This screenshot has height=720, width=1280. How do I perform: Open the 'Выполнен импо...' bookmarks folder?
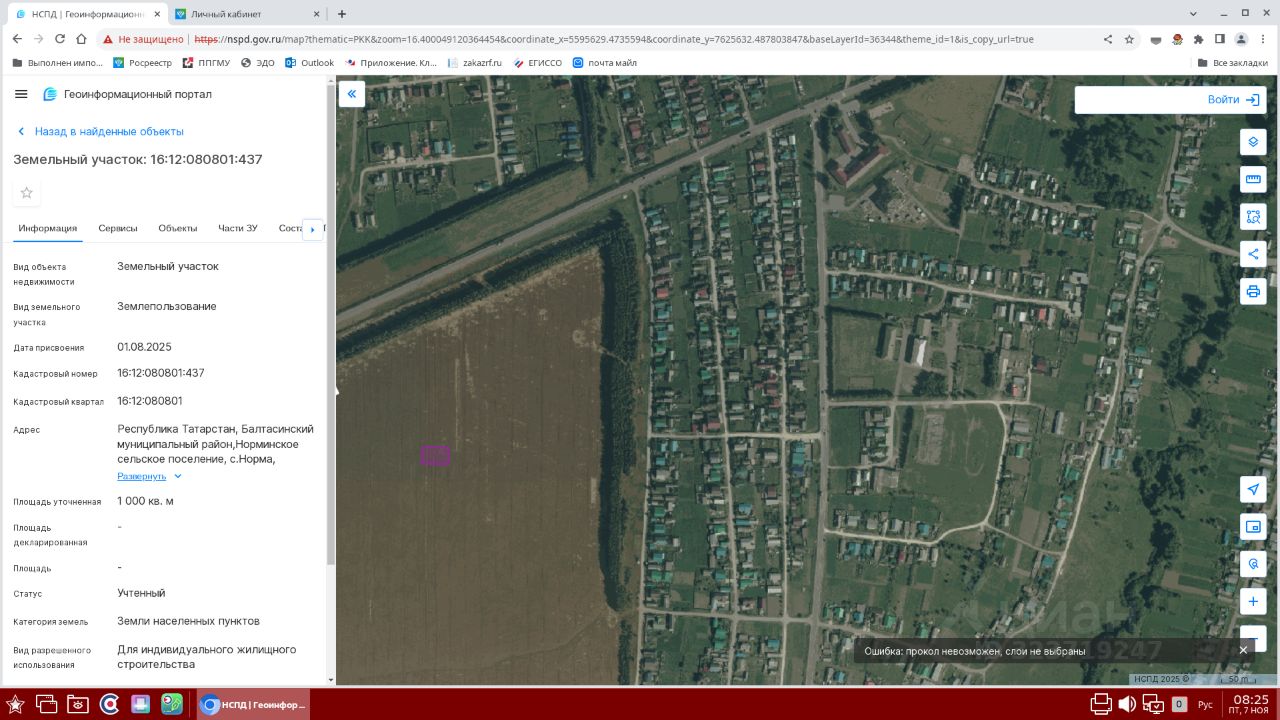(x=58, y=63)
